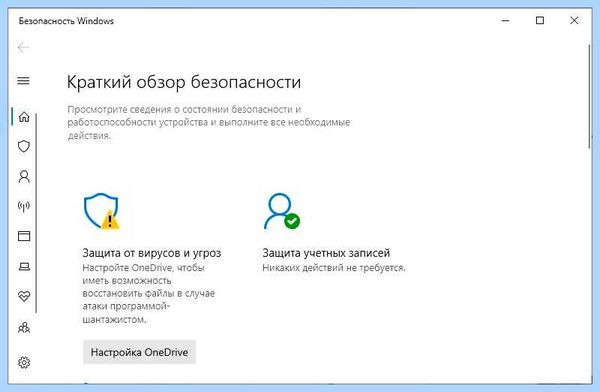
Task: Open settings gear in sidebar
Action: [x=24, y=362]
